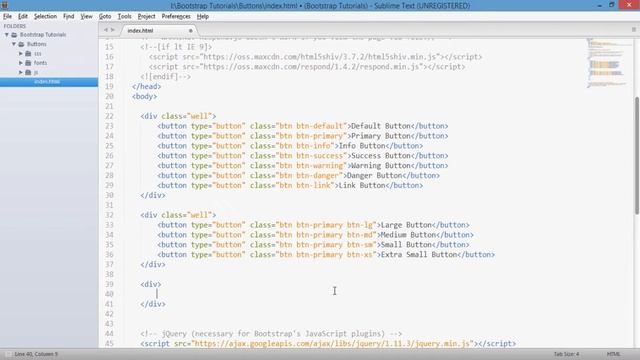Click the html5shiv.min.js script URL
The width and height of the screenshot is (640, 360).
pos(321,57)
